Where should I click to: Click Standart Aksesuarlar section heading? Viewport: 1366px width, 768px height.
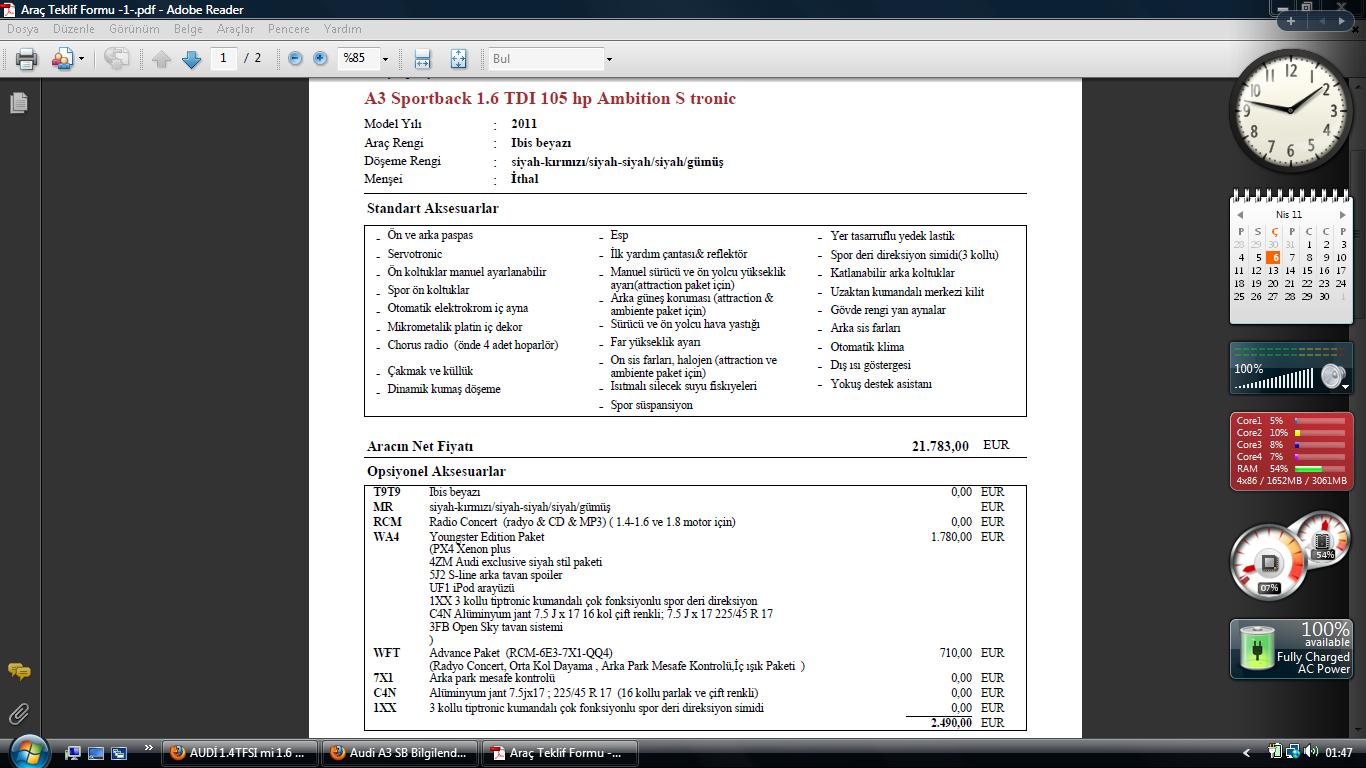pos(432,209)
